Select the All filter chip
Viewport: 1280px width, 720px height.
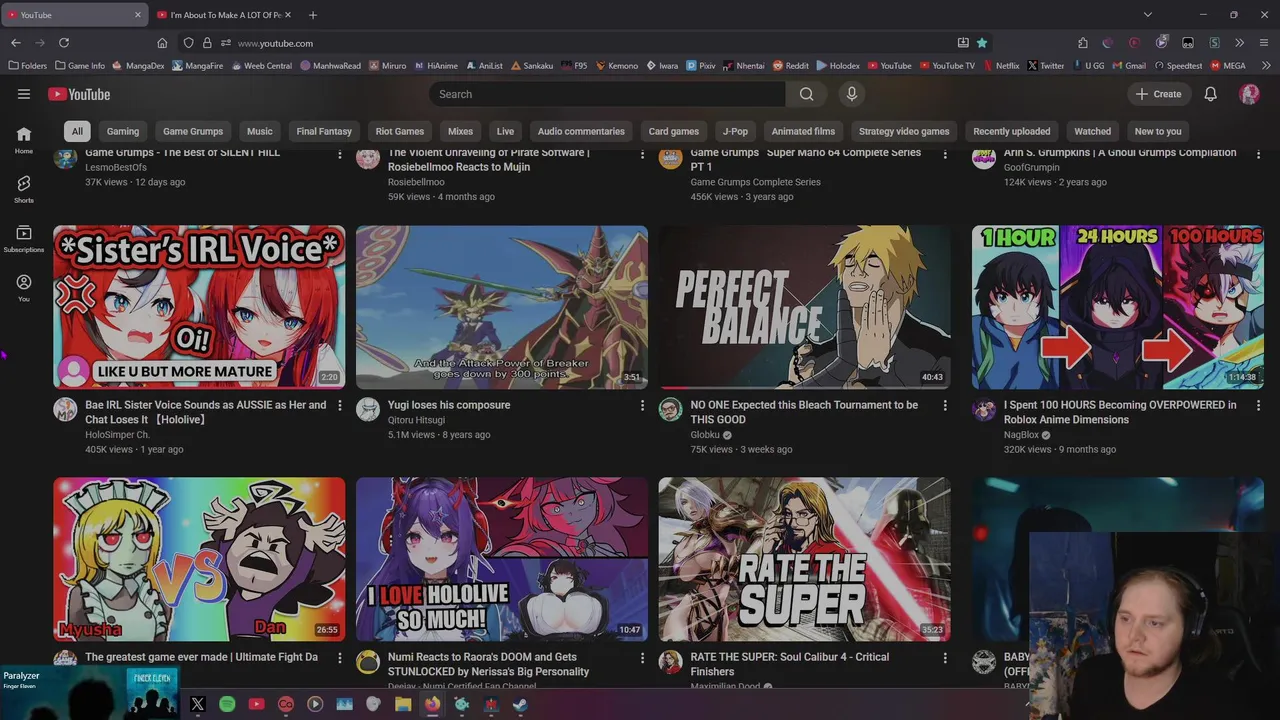tap(77, 131)
